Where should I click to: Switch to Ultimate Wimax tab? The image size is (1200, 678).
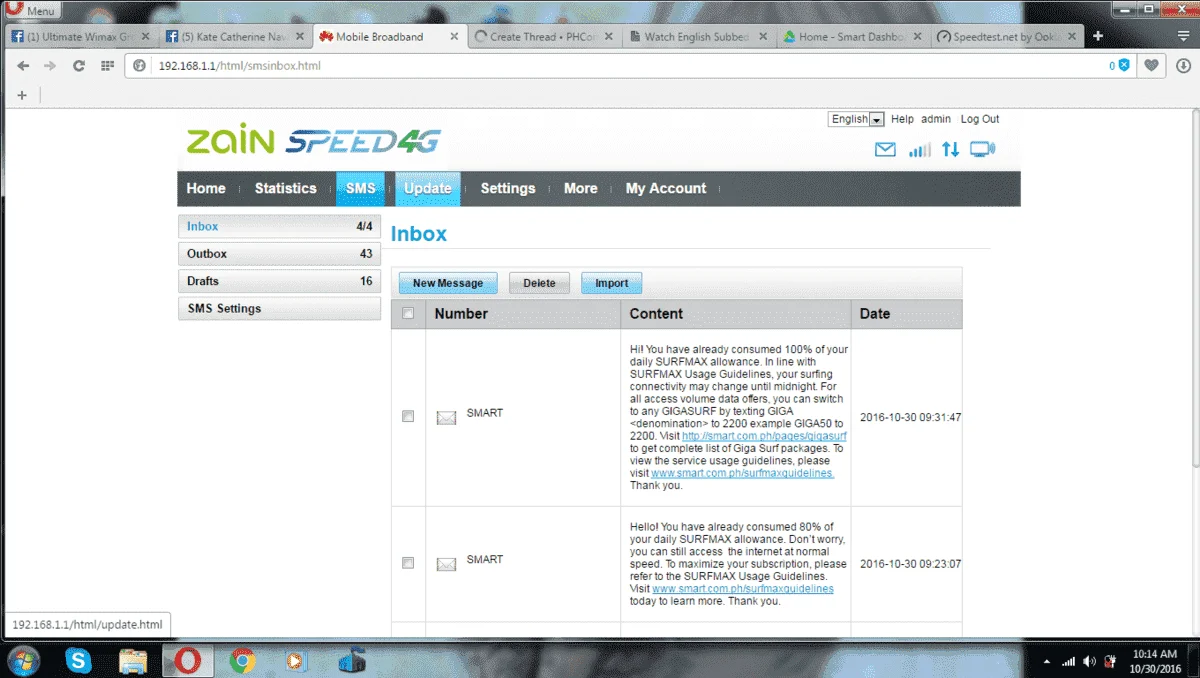click(x=80, y=37)
